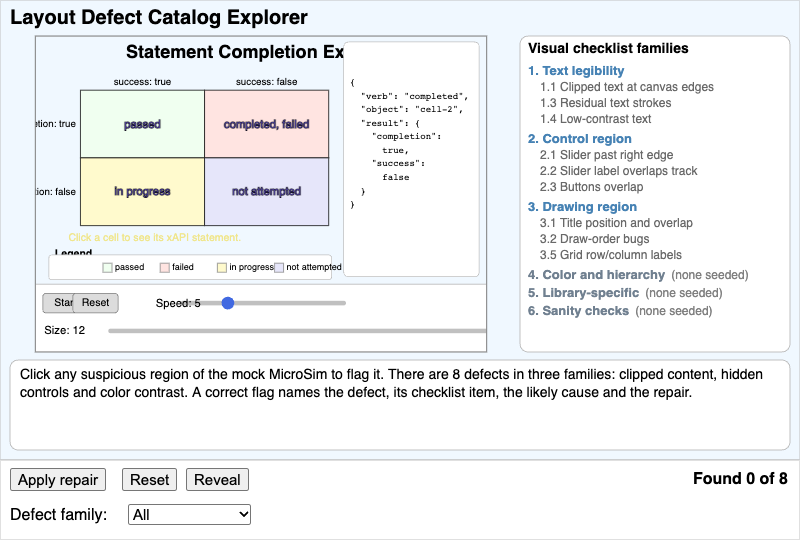The width and height of the screenshot is (800, 542).
Task: Click '6. Sanity checks' heading
Action: [578, 311]
